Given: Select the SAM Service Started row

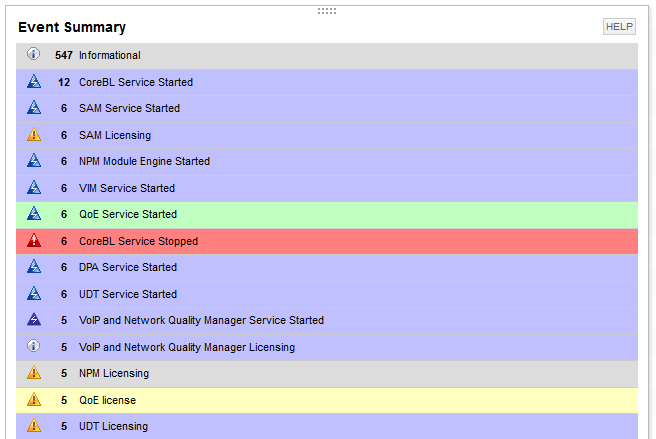Looking at the screenshot, I should (327, 109).
